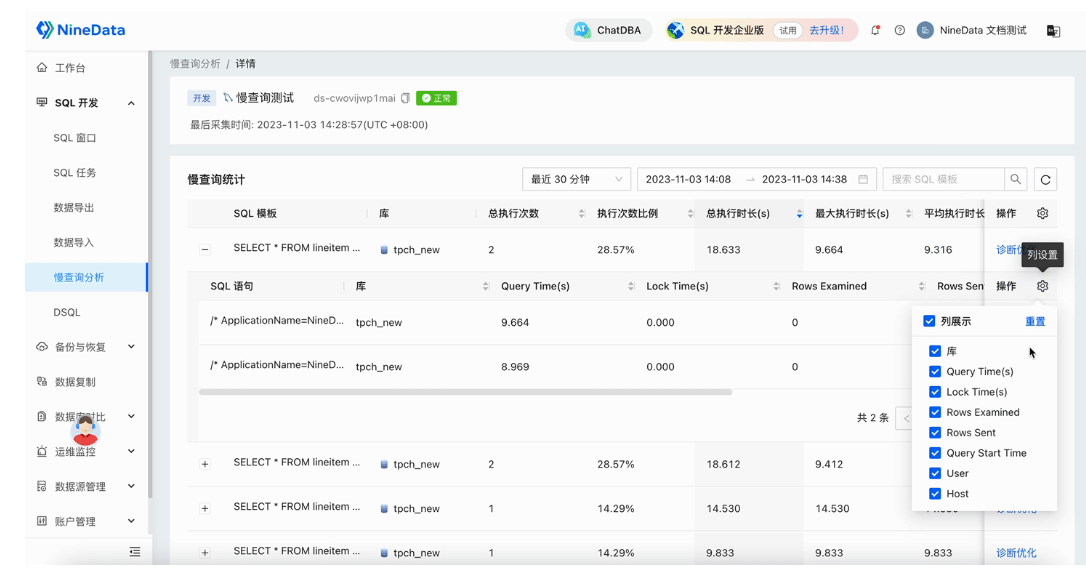This screenshot has height=569, width=1086.
Task: Copy the datasource ID ds-cwovijwp1mai
Action: pos(405,98)
